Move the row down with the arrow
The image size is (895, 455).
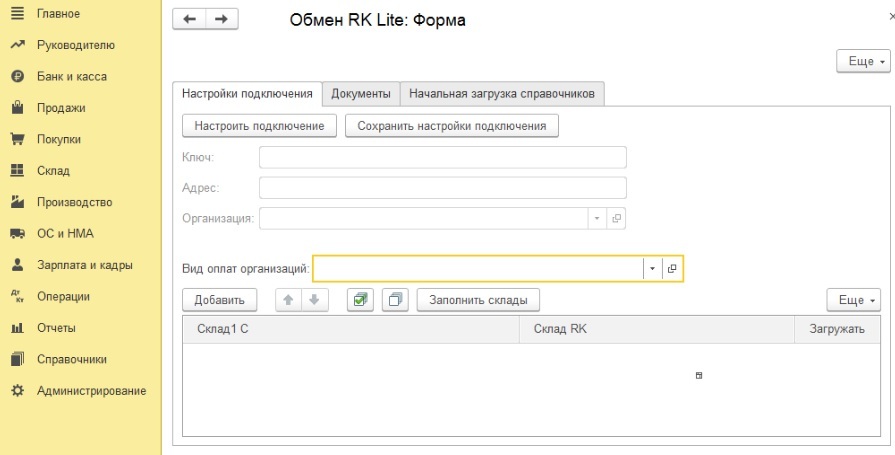tap(313, 300)
